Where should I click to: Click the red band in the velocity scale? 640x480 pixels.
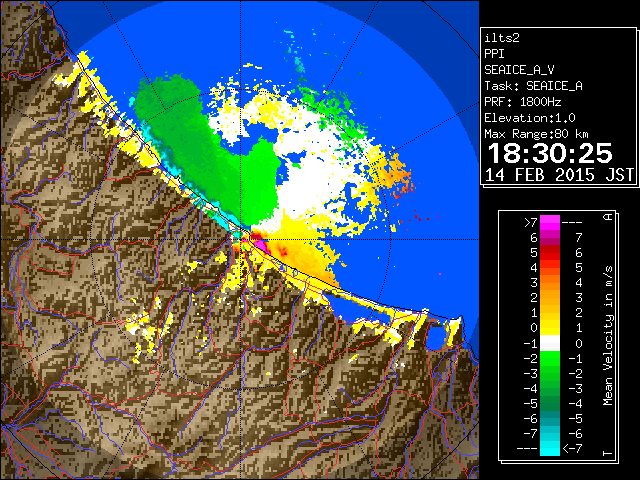pyautogui.click(x=550, y=253)
